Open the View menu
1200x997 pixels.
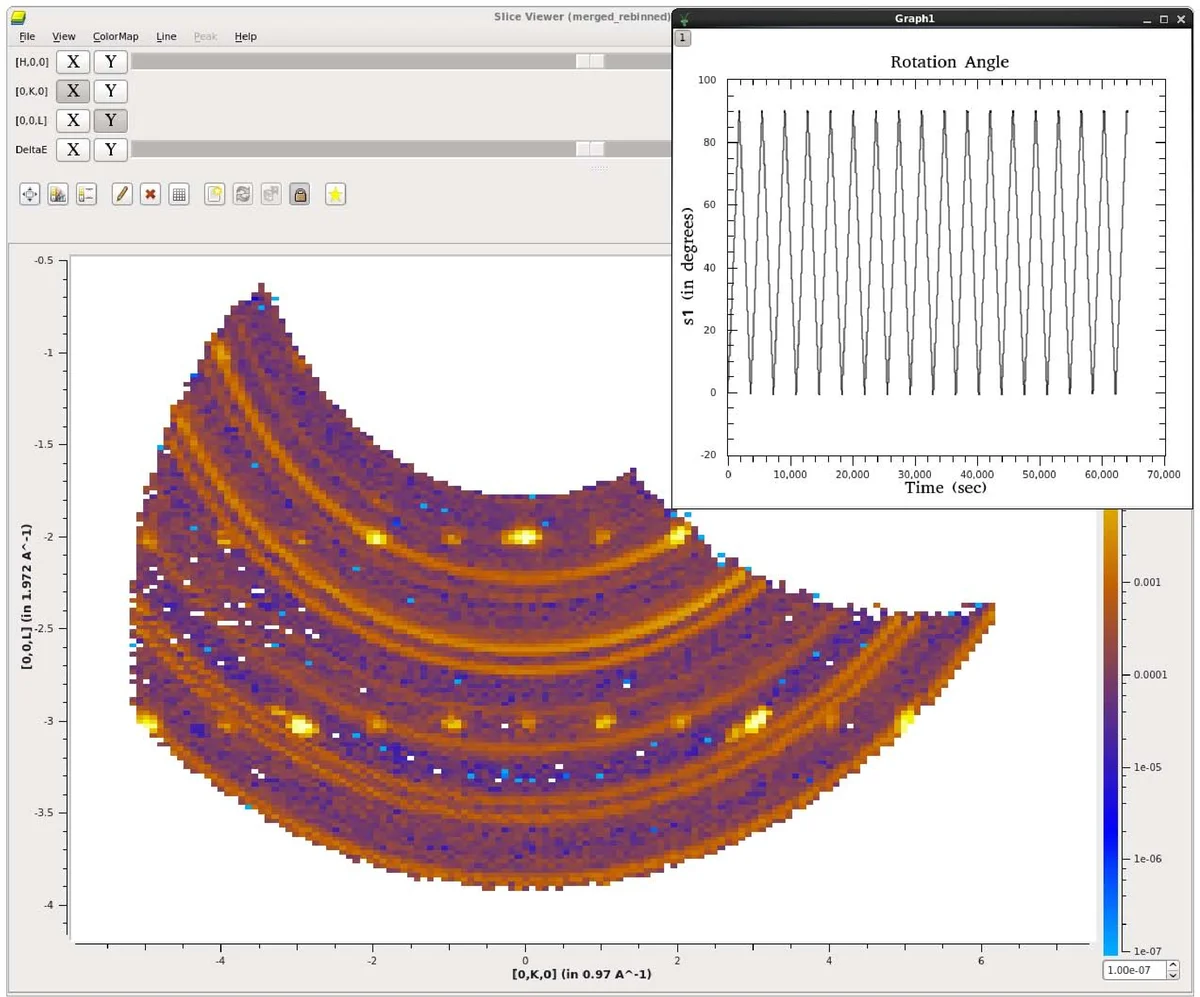(63, 36)
